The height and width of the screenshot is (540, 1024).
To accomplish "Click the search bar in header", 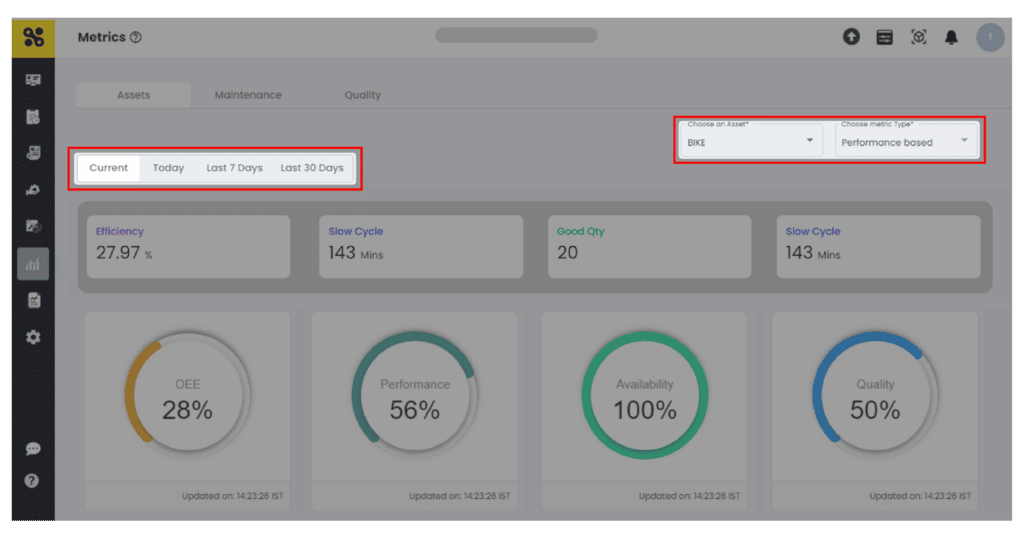I will (516, 35).
